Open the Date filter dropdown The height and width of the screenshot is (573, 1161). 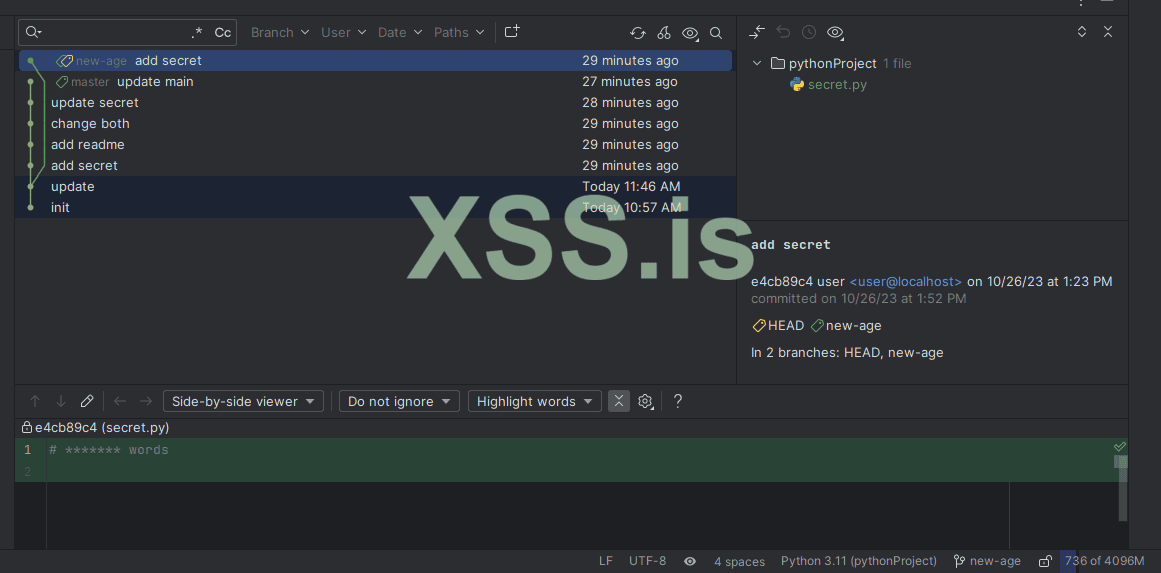tap(400, 33)
